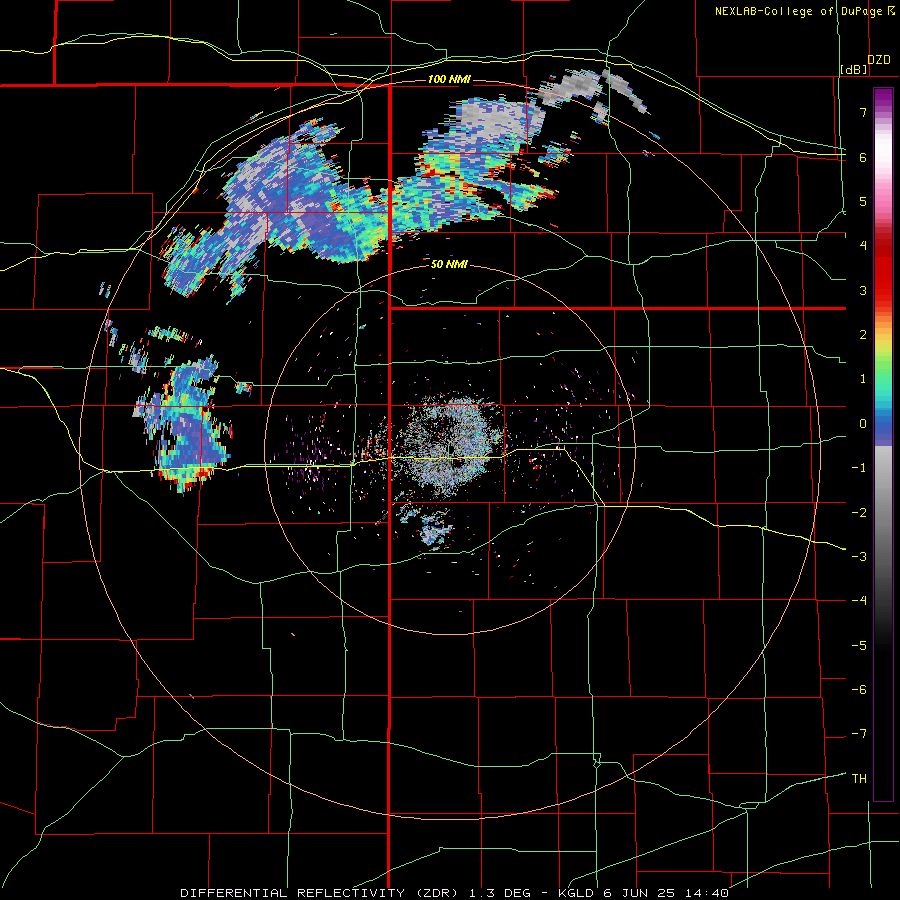Click the 100 NMI range ring label

pyautogui.click(x=449, y=79)
